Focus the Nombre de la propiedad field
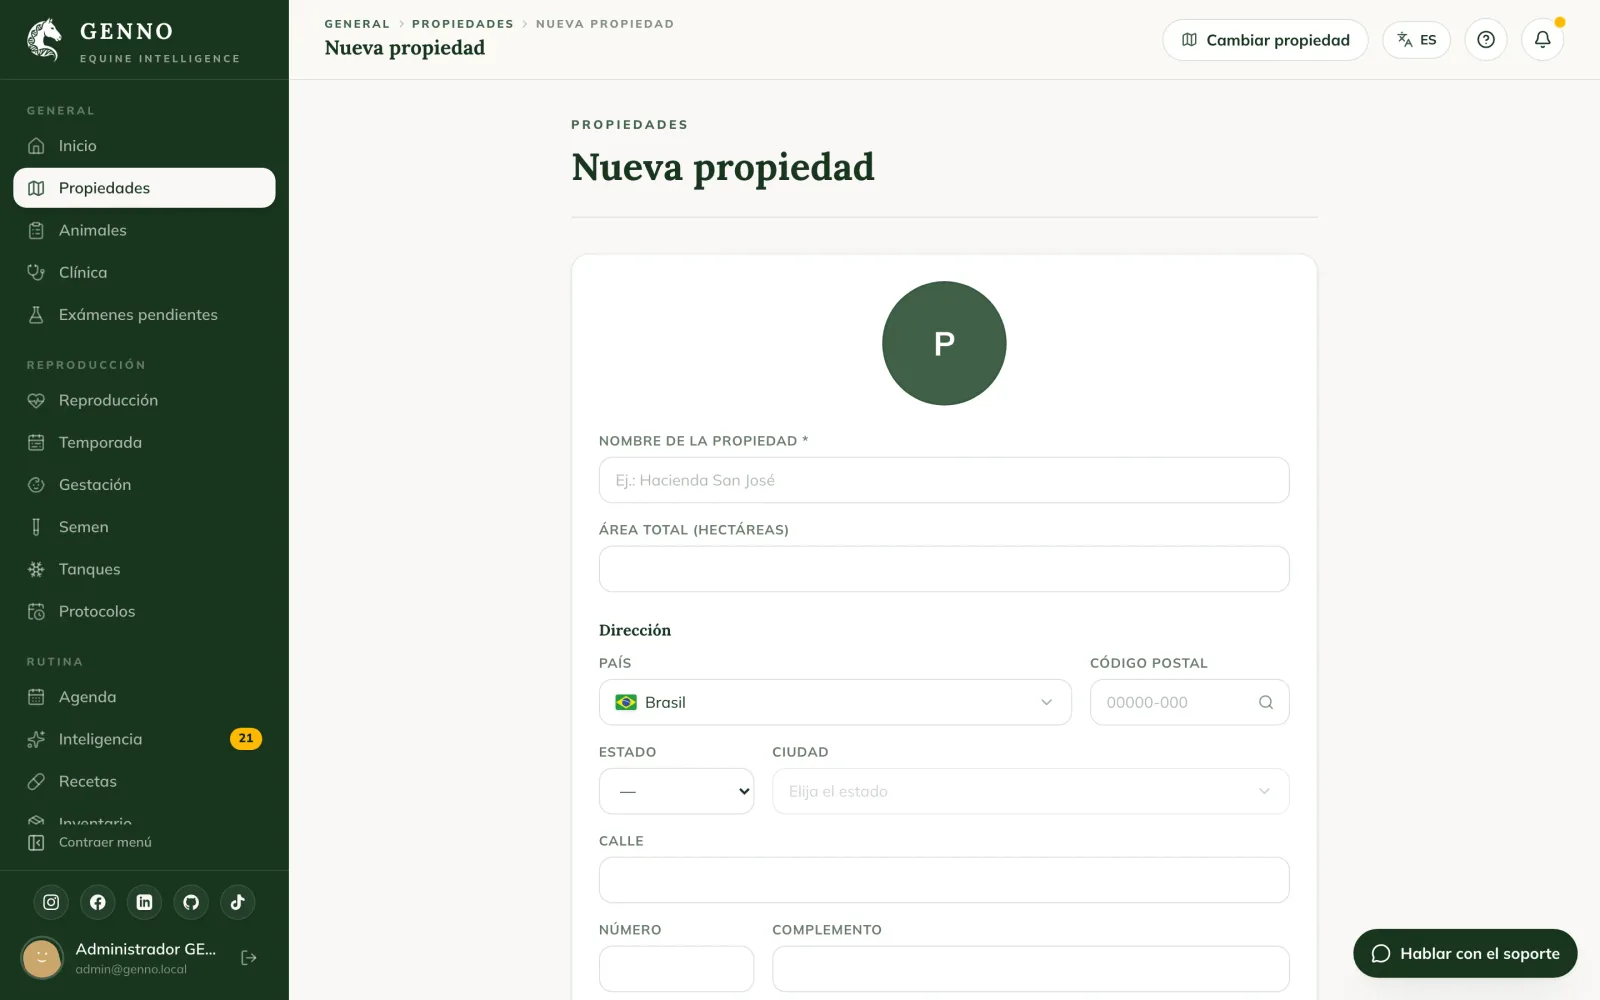Screen dimensions: 1600x1000 point(944,480)
